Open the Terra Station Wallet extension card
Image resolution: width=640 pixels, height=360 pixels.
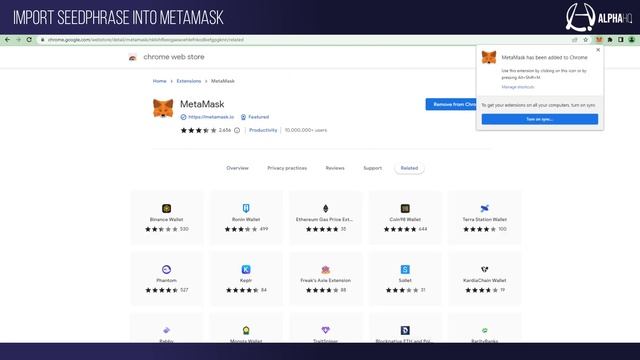click(484, 218)
